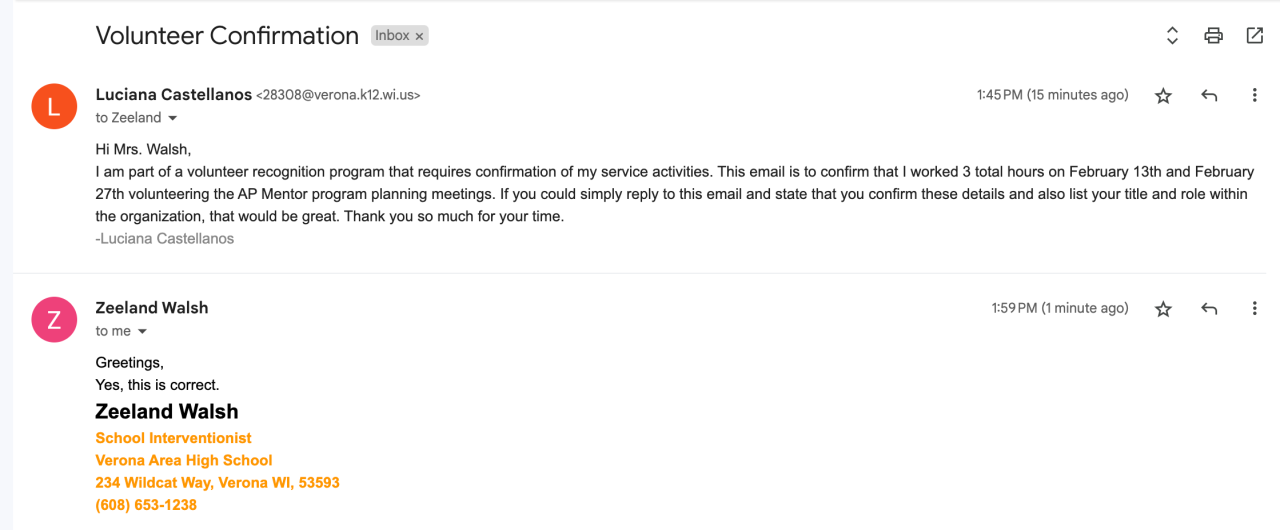Open more options for Luciana's message

click(x=1254, y=96)
